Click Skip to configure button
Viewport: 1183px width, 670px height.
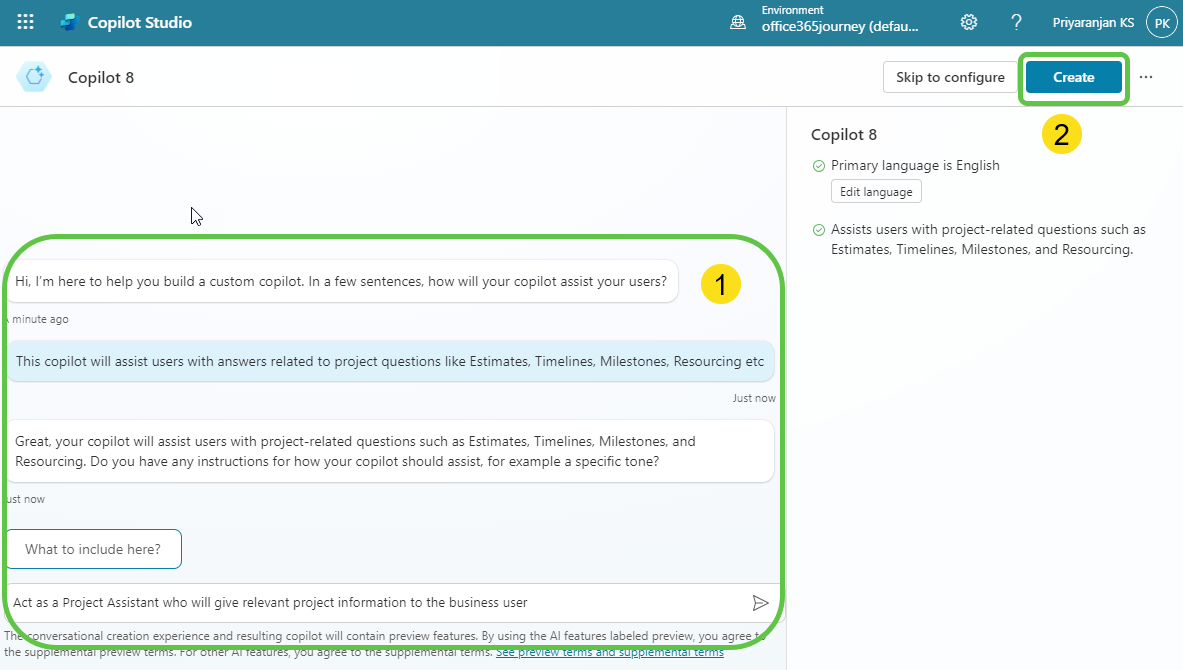(x=949, y=77)
